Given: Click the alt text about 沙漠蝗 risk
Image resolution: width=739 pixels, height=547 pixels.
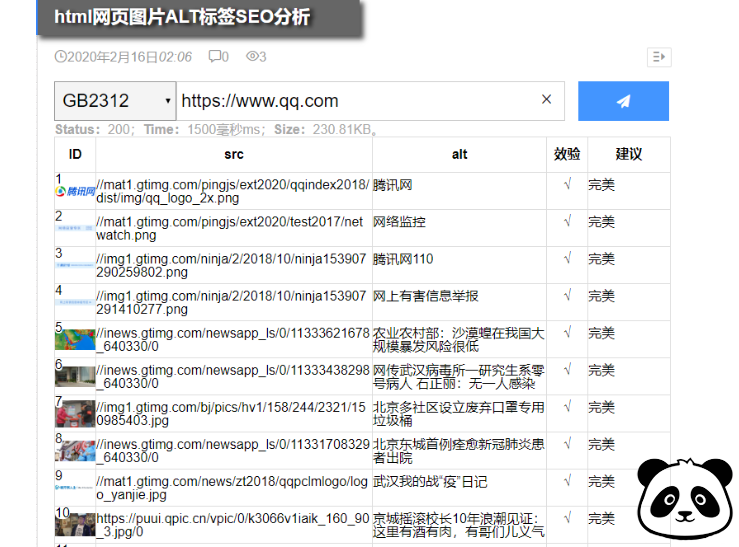Looking at the screenshot, I should 459,340.
